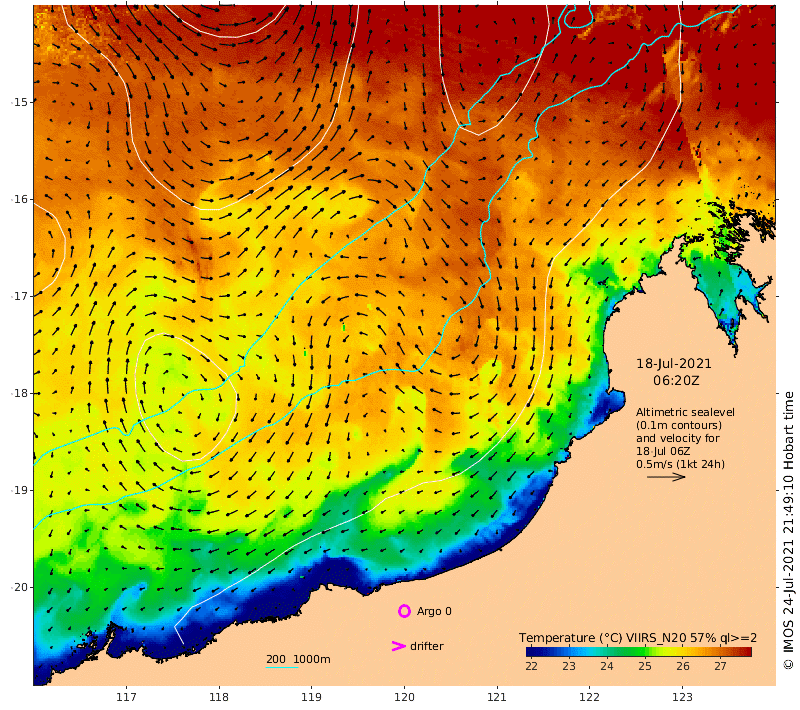
Task: Click the 0.5m/s velocity scale arrow
Action: [x=666, y=477]
